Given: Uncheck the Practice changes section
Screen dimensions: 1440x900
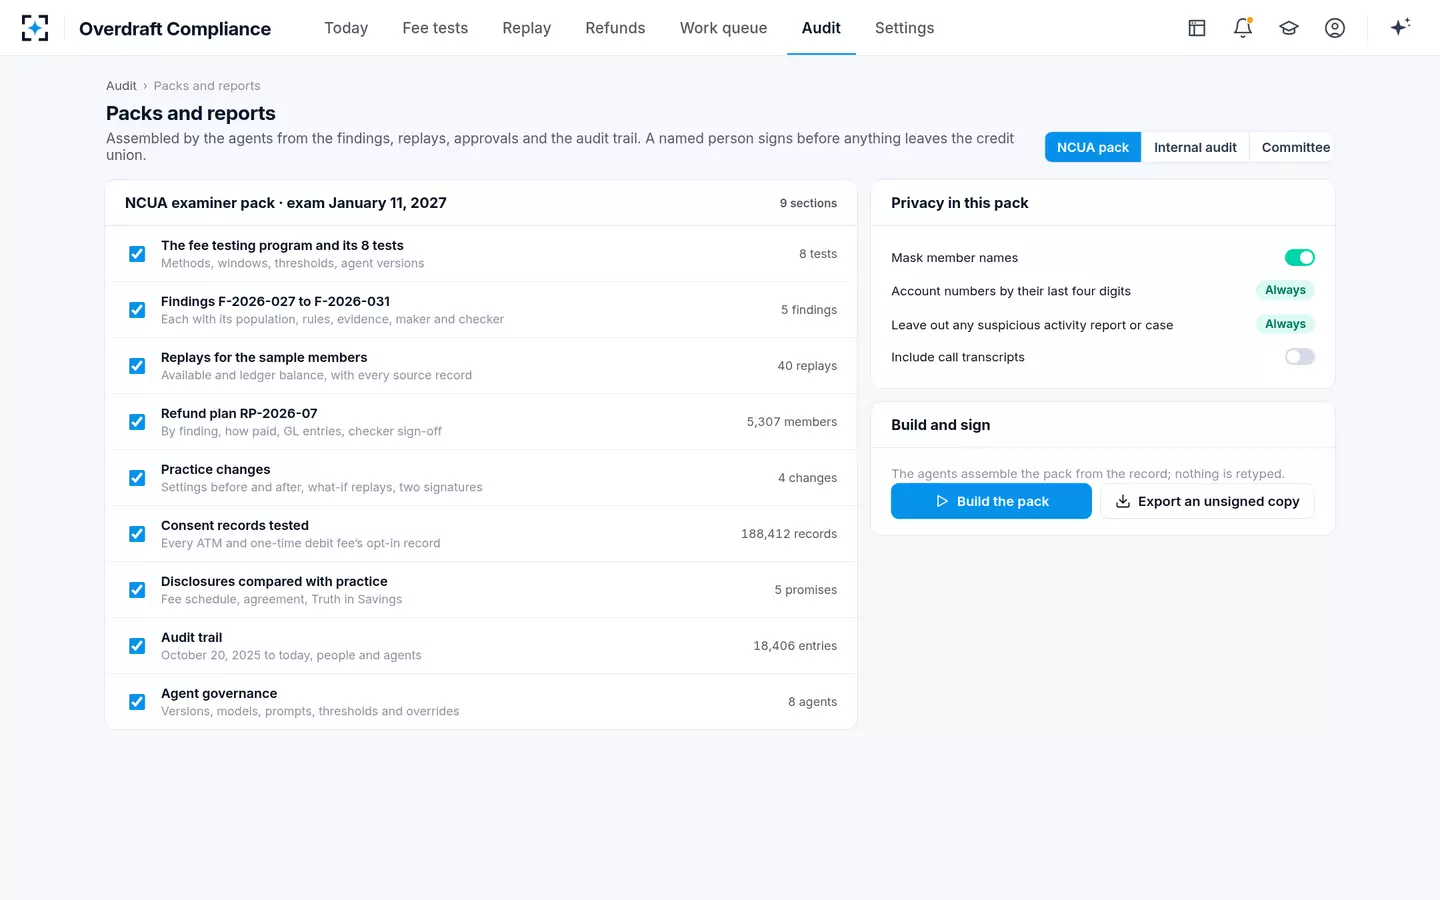Looking at the screenshot, I should point(137,478).
